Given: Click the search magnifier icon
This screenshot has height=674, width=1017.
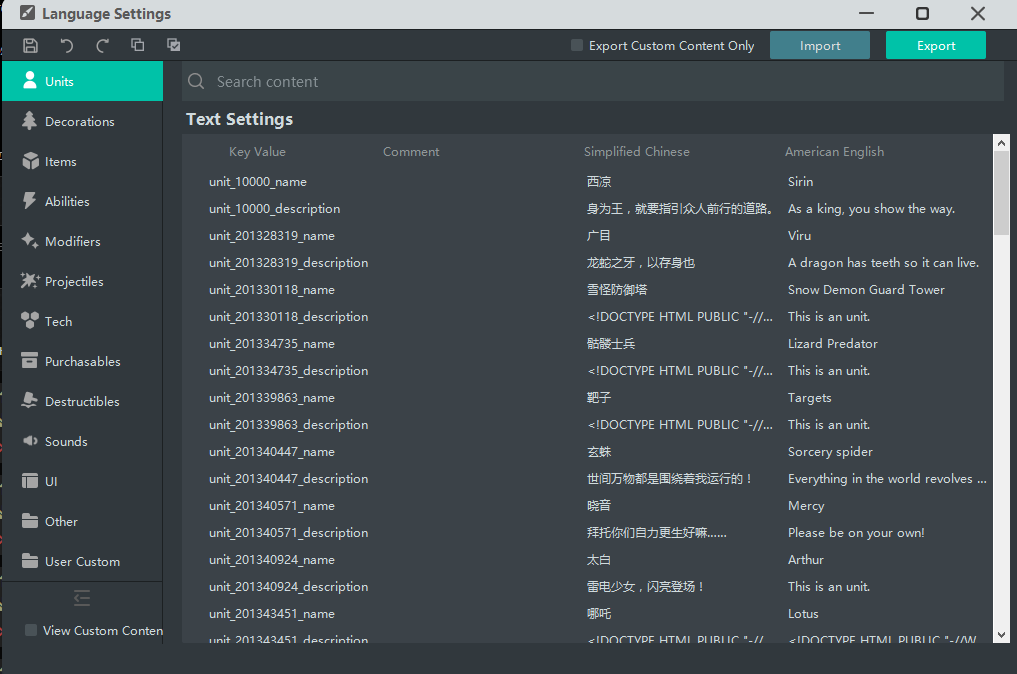Looking at the screenshot, I should tap(197, 82).
